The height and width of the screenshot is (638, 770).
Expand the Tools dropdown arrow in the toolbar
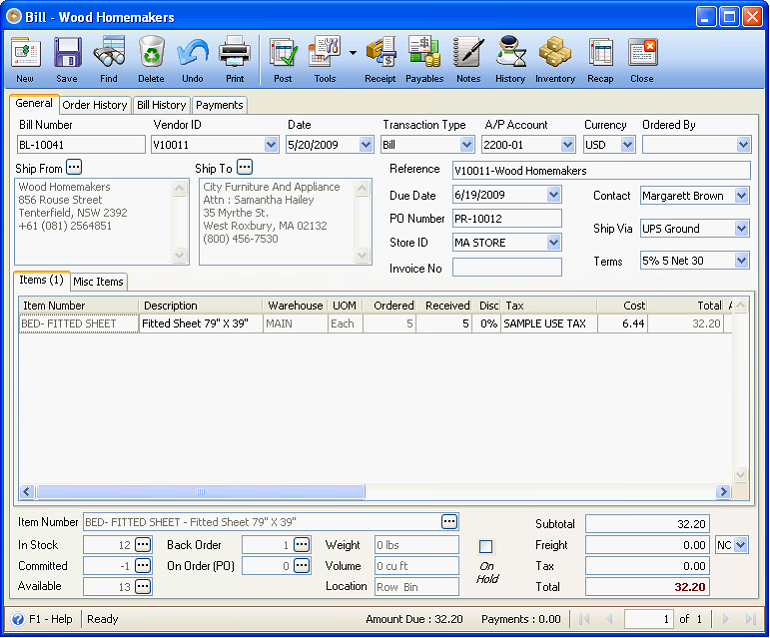[x=353, y=53]
